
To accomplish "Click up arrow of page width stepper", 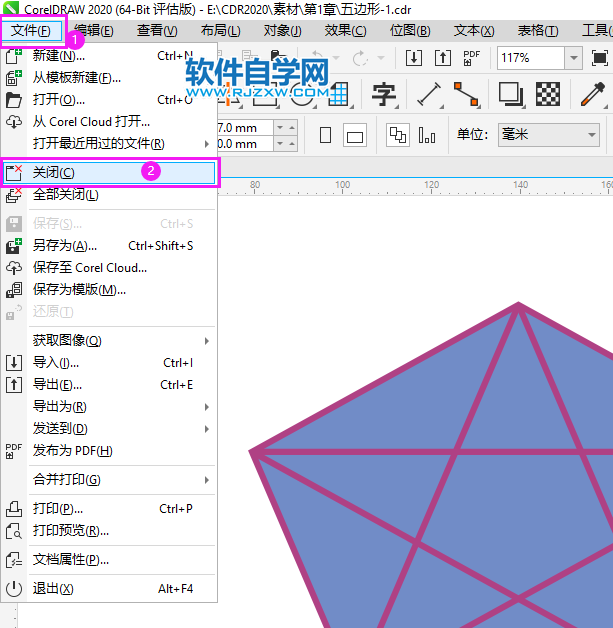I will [x=292, y=128].
